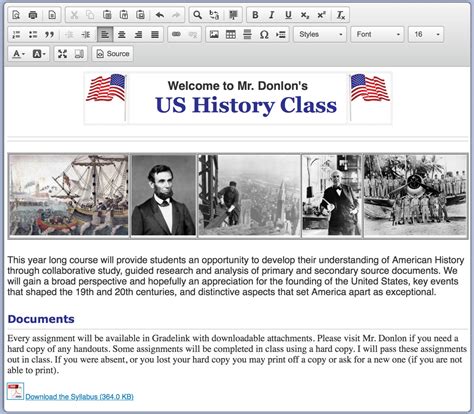Image resolution: width=474 pixels, height=414 pixels.
Task: Toggle bold formatting
Action: point(255,15)
